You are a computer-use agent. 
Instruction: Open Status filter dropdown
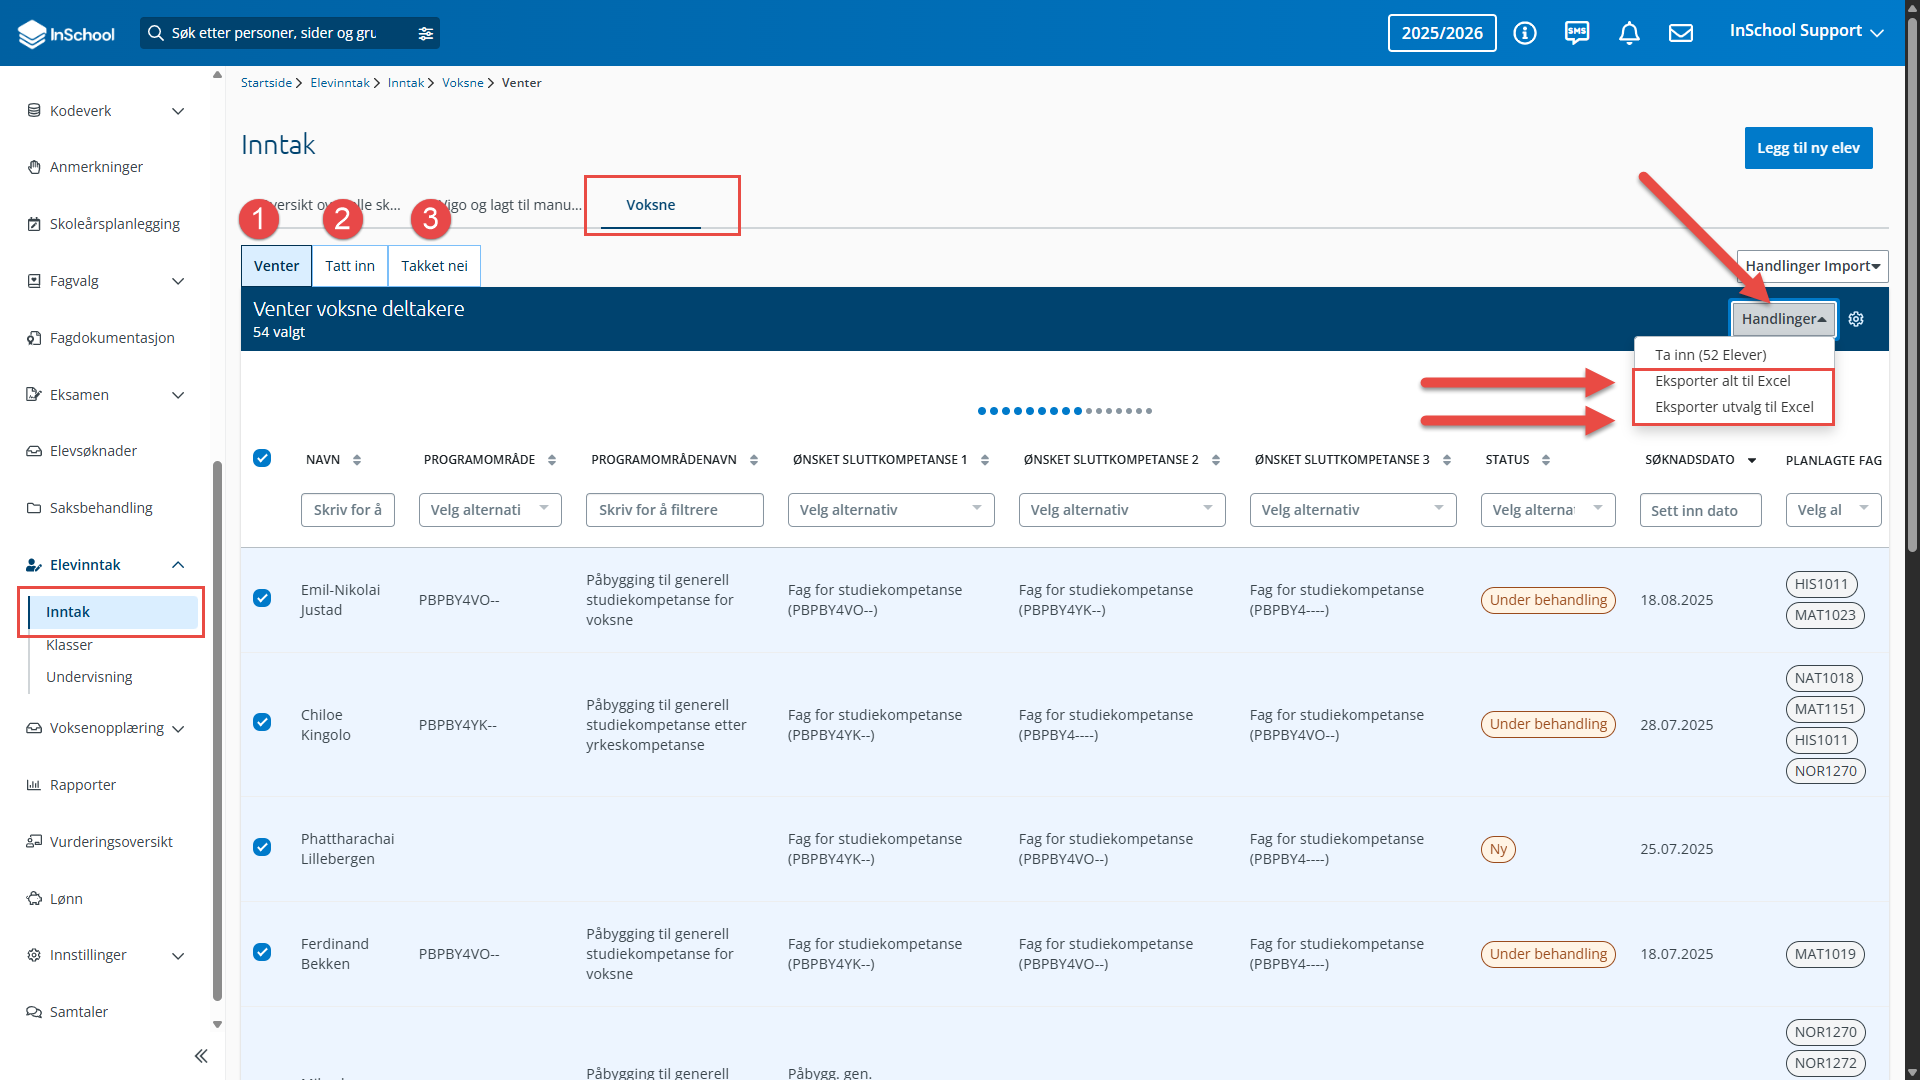(1548, 510)
